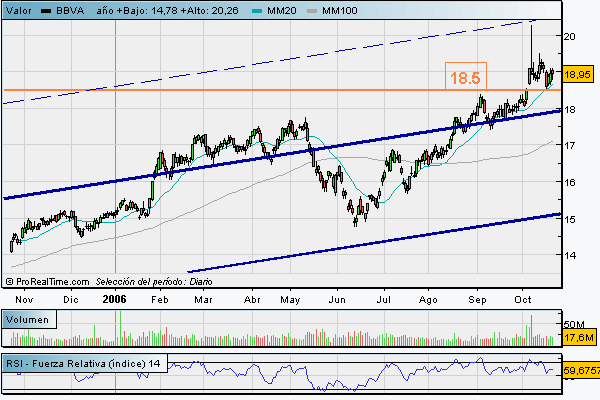Screen dimensions: 600x400
Task: Click the yellow 17,6M volume tag
Action: [579, 338]
